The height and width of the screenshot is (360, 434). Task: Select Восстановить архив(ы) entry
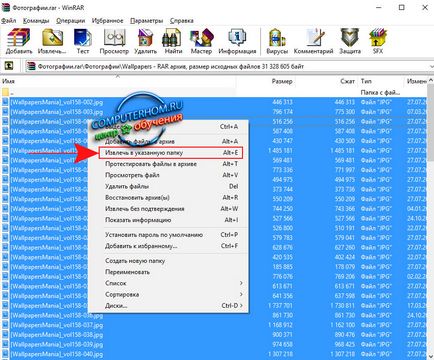[x=168, y=198]
